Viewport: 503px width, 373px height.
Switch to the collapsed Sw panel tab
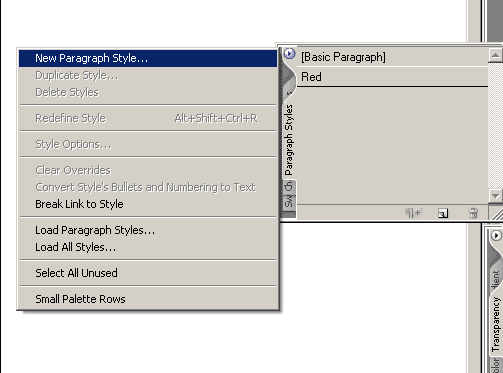click(x=289, y=201)
